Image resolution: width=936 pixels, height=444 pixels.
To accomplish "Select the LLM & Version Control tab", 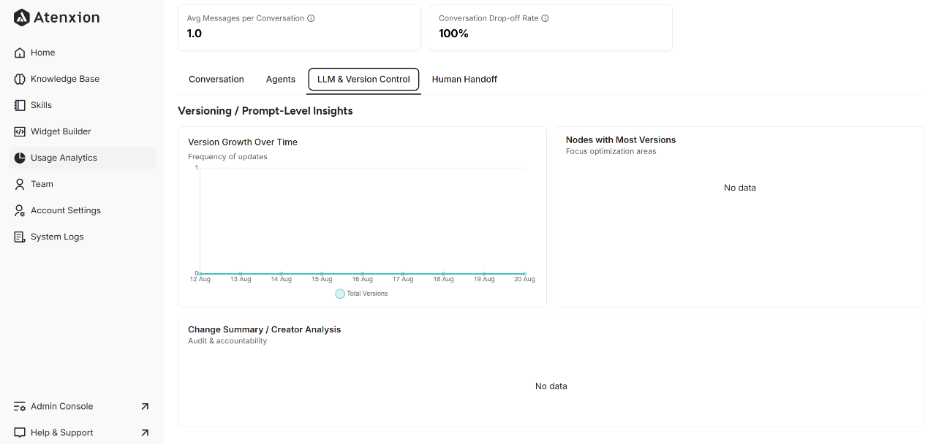I will coord(364,79).
